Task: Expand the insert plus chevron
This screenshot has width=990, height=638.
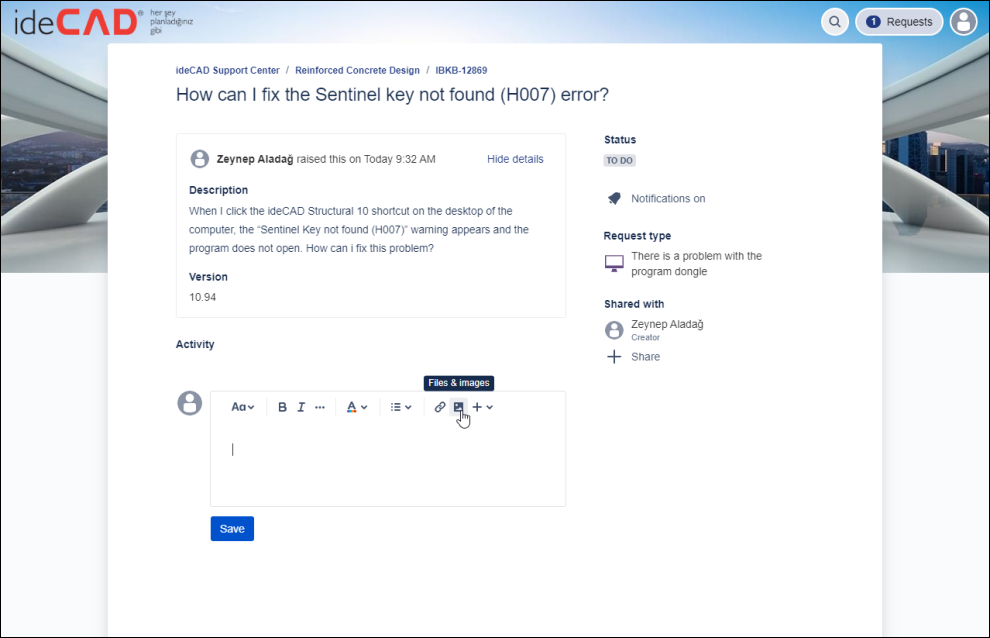Action: (490, 407)
